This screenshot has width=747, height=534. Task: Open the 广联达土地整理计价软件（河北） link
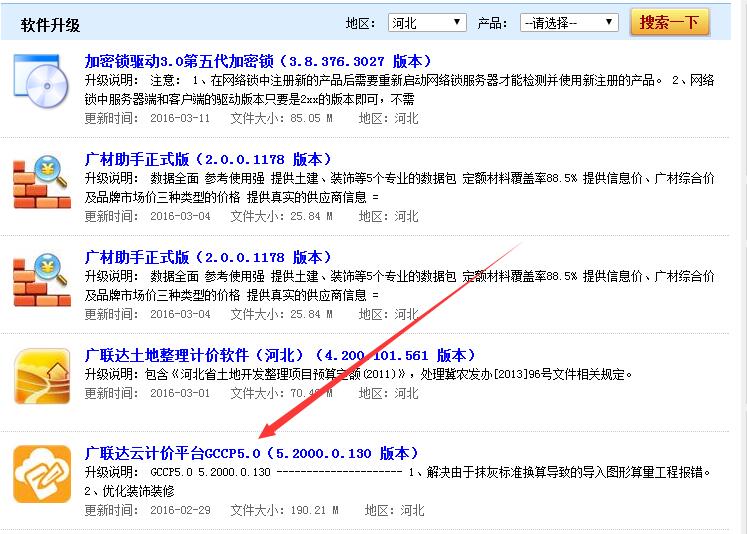tap(280, 355)
